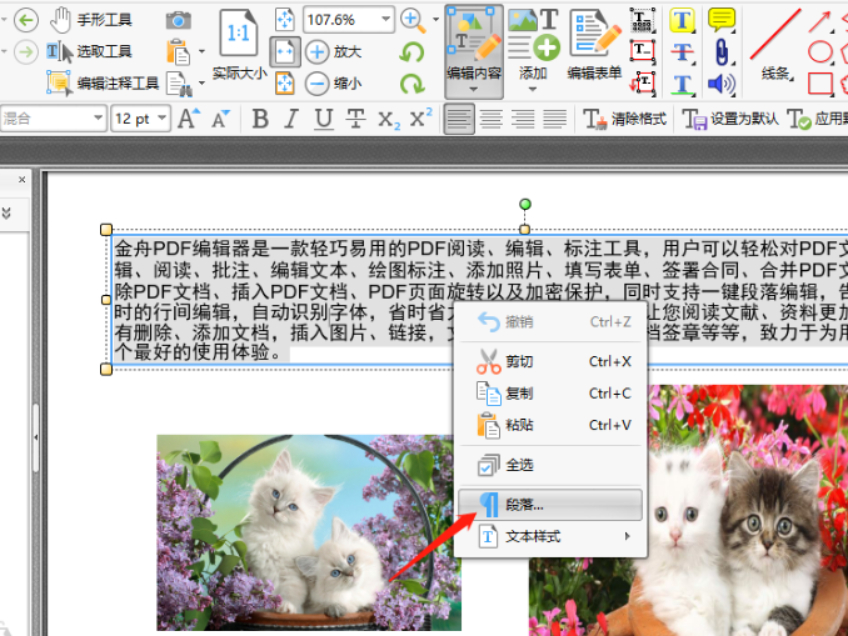Click the green rotation handle above text box
The image size is (848, 636).
[x=525, y=204]
